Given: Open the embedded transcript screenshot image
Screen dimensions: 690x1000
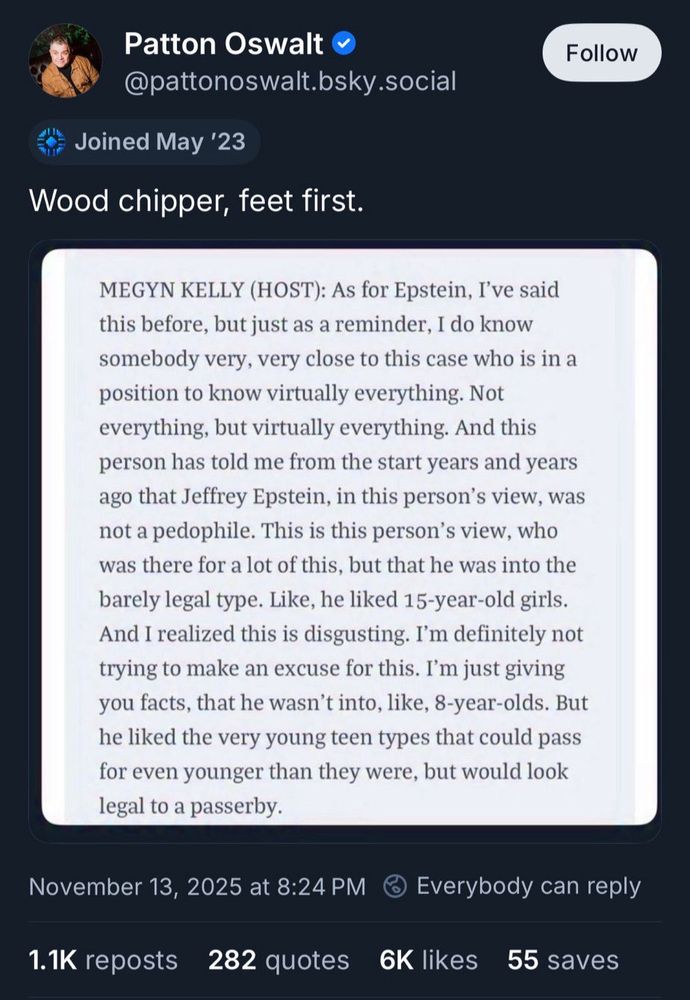Looking at the screenshot, I should click(x=349, y=537).
